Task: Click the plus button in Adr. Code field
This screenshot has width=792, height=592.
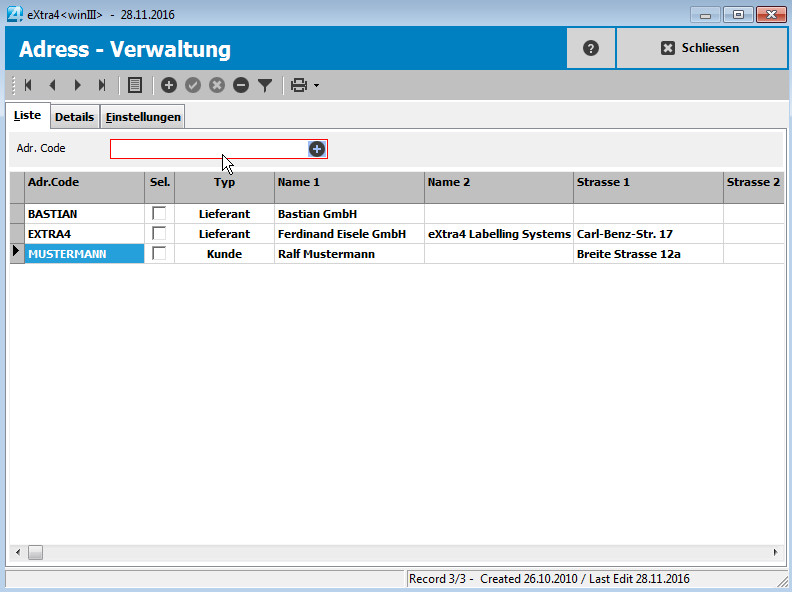Action: [x=317, y=149]
